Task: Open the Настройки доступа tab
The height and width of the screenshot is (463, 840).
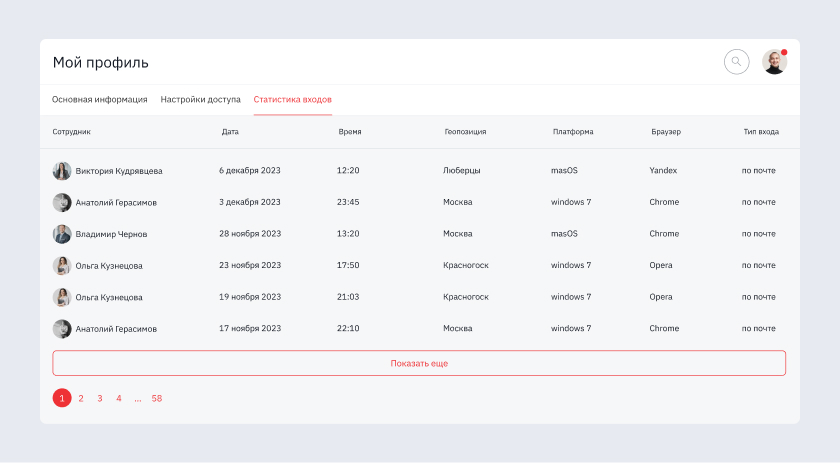Action: pos(200,100)
